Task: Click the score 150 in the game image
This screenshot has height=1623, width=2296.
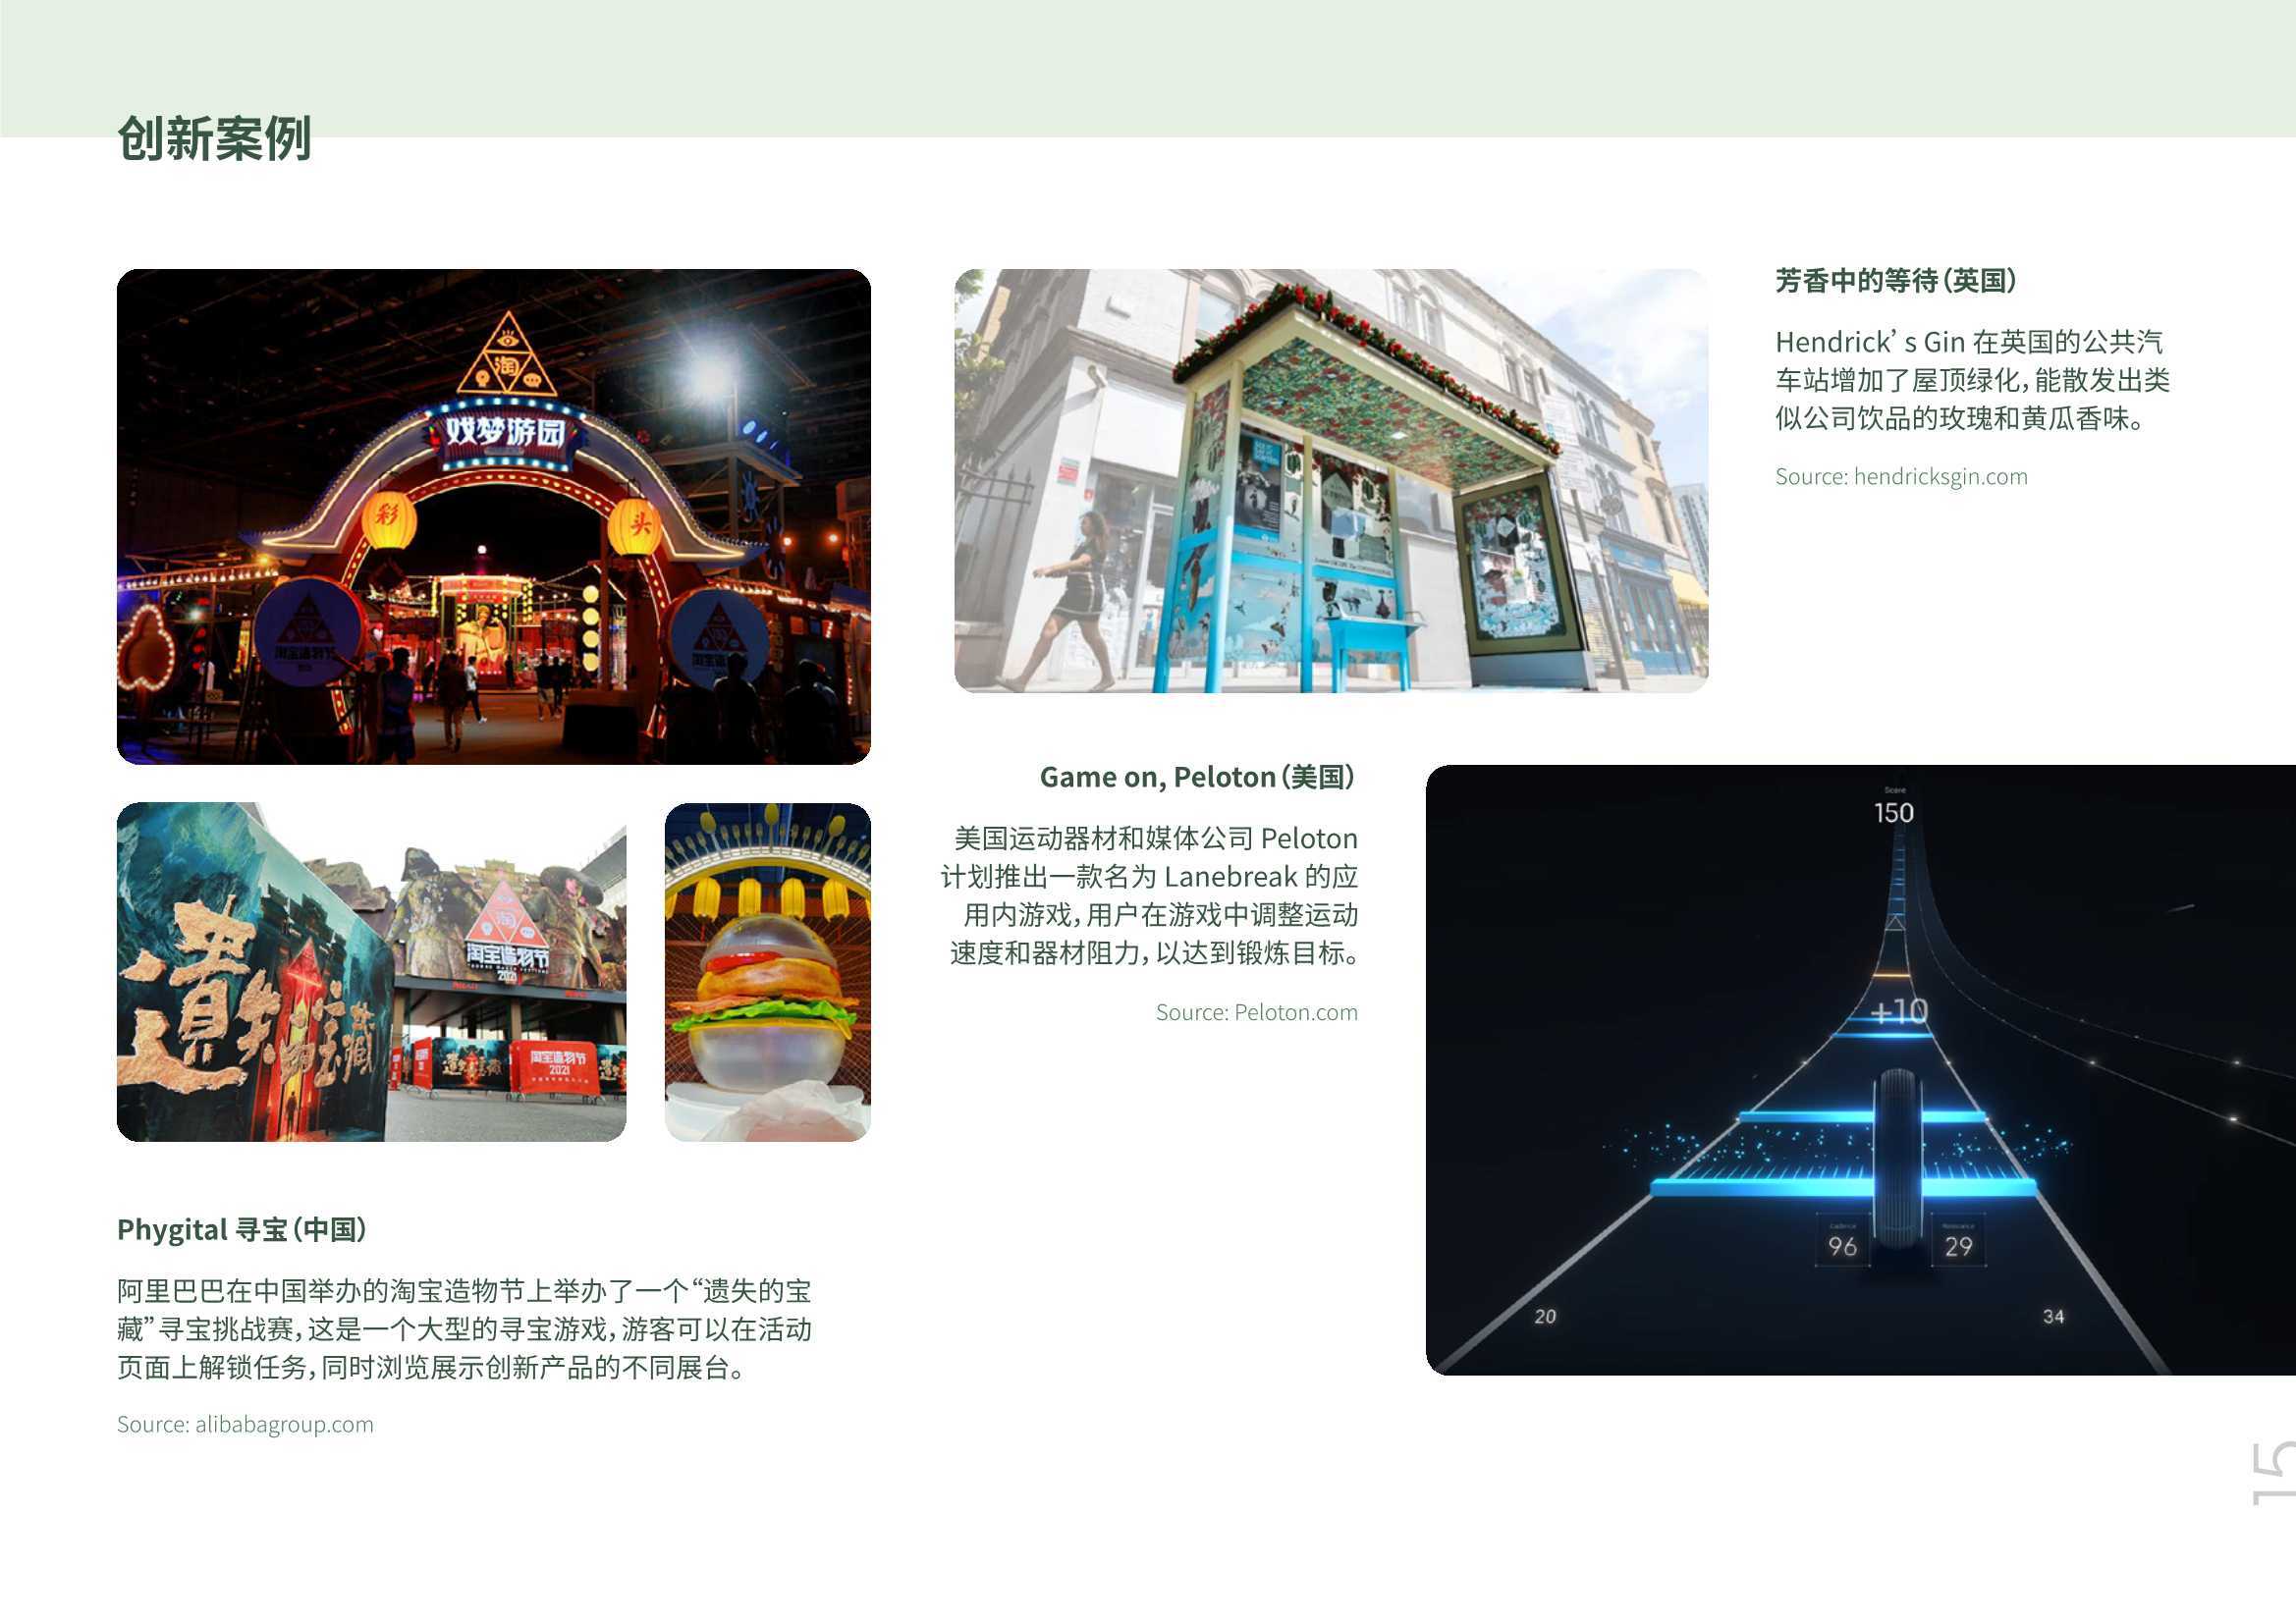Action: [1893, 812]
